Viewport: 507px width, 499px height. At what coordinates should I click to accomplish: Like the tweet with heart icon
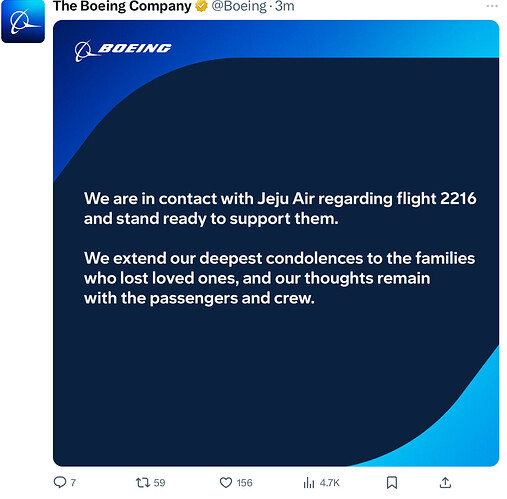(226, 483)
